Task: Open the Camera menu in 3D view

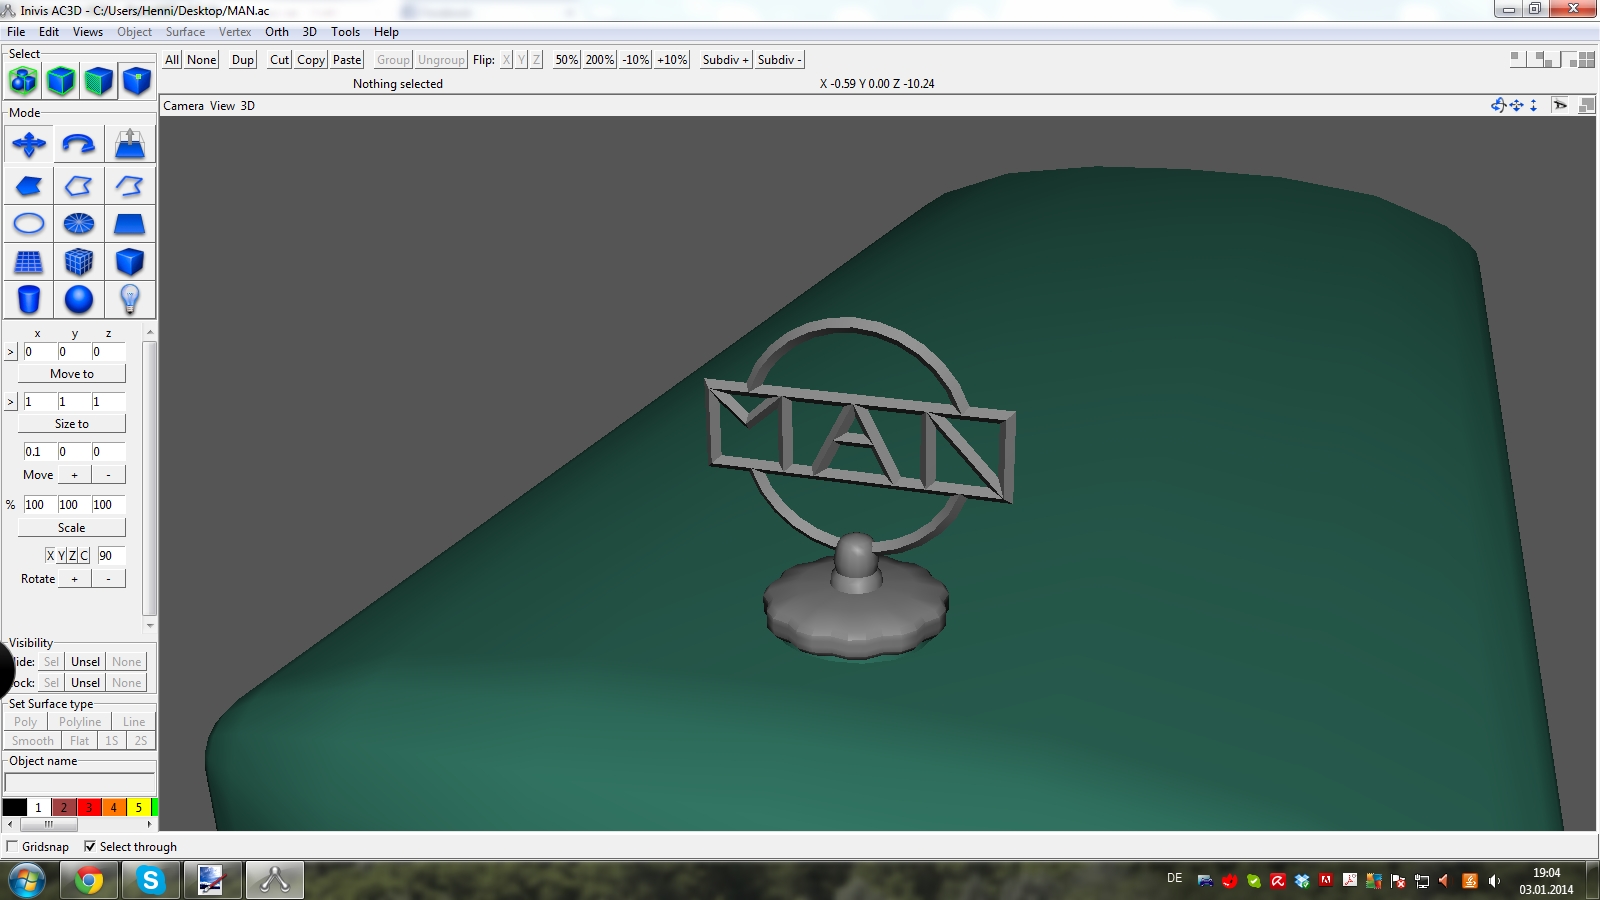Action: 183,106
